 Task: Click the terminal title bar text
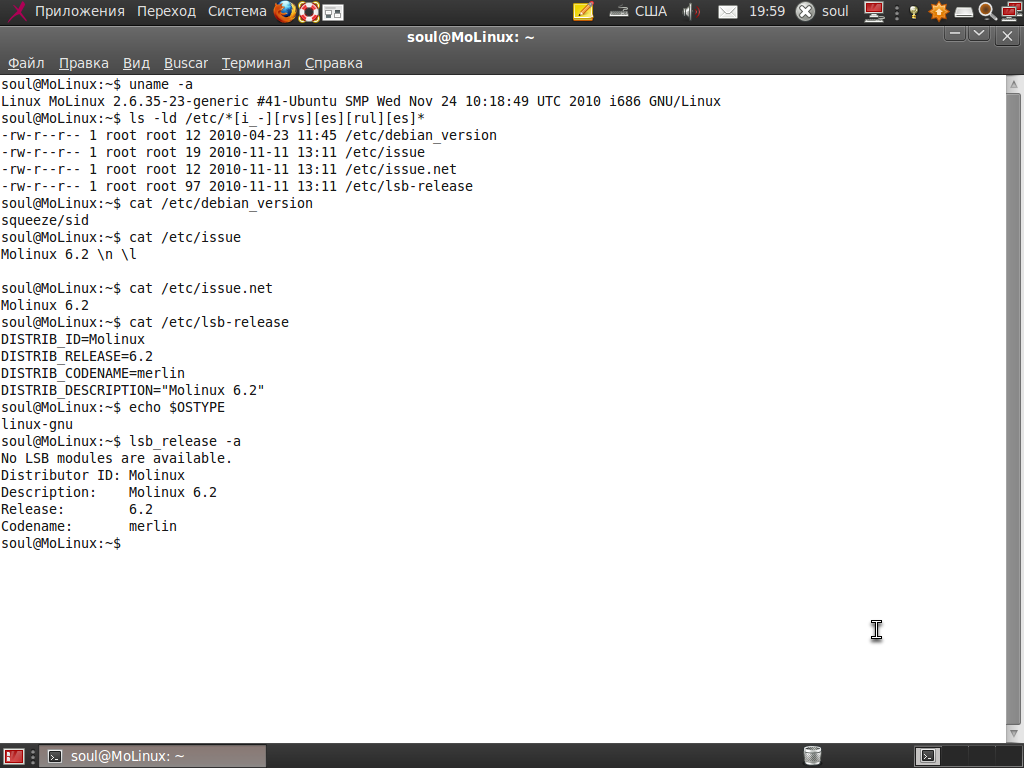pos(470,37)
